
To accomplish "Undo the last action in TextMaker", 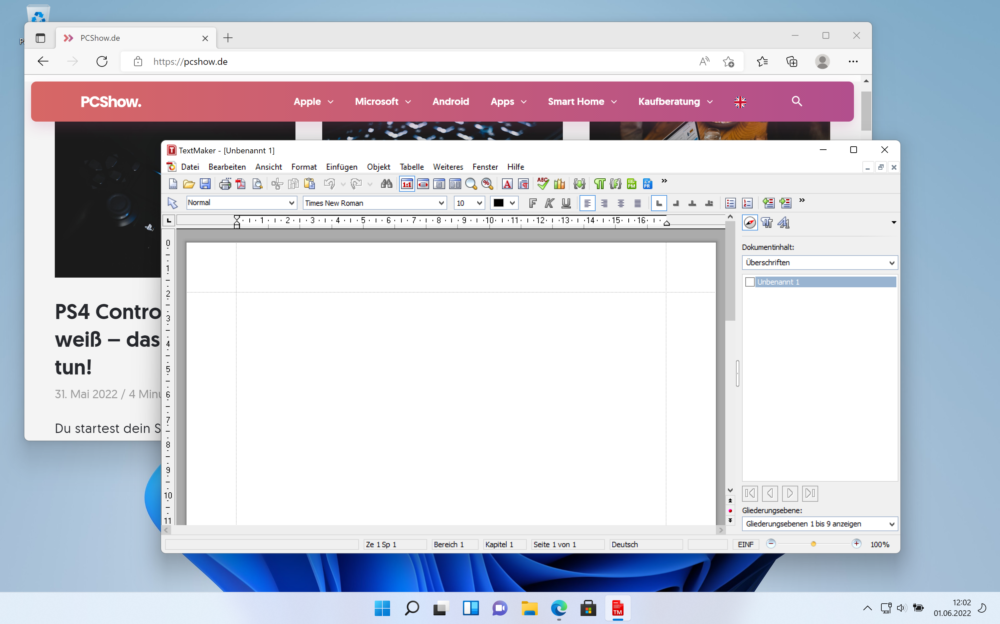I will pos(329,184).
